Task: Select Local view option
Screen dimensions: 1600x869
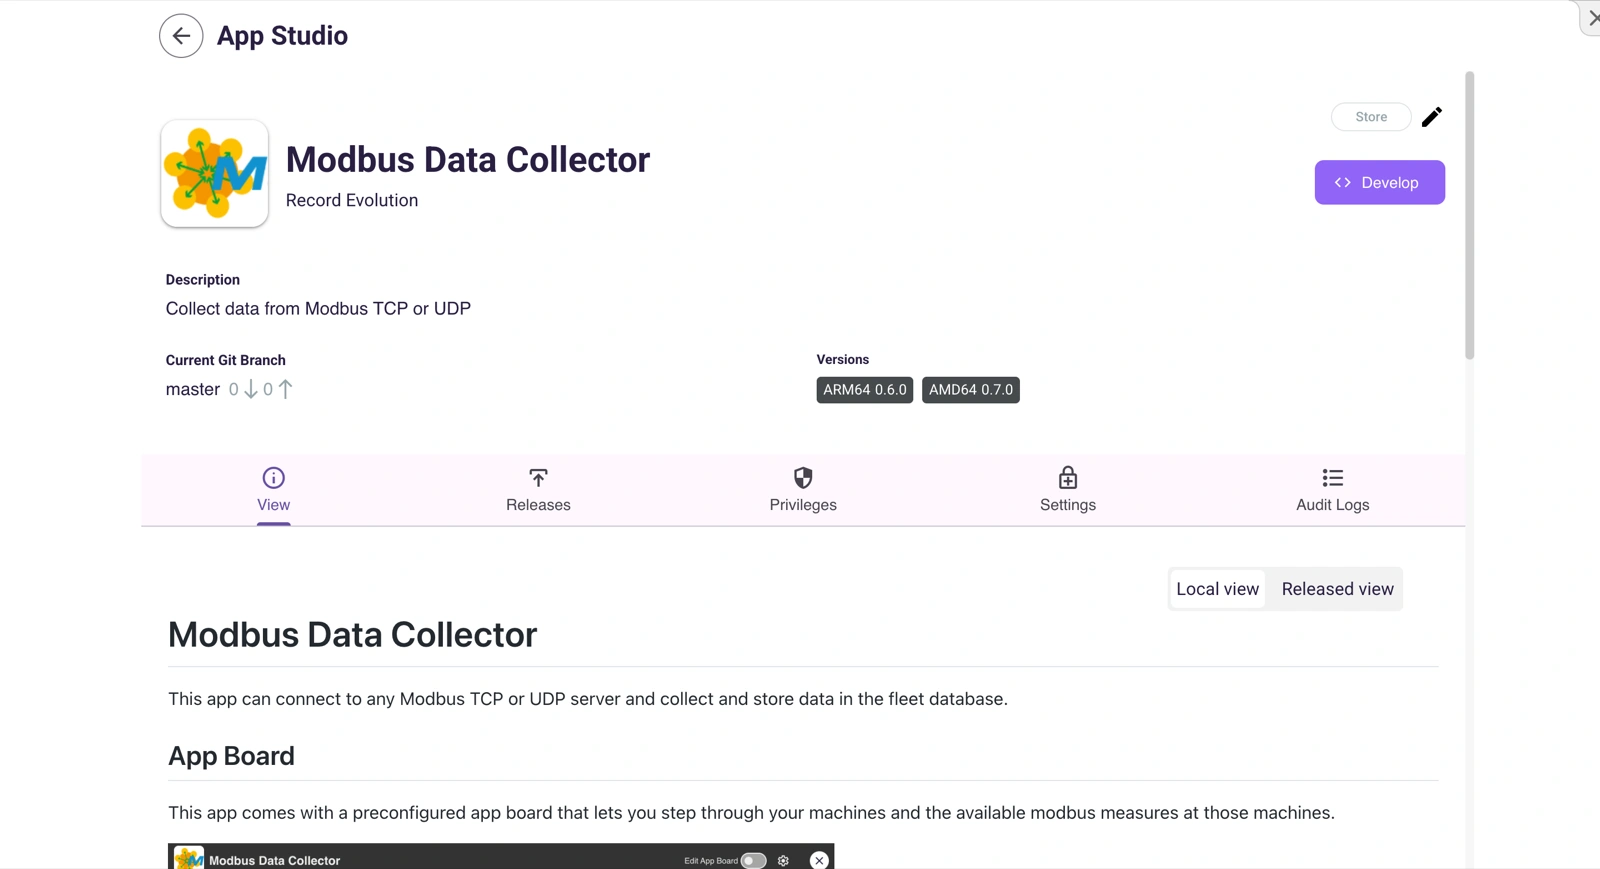Action: click(1217, 589)
